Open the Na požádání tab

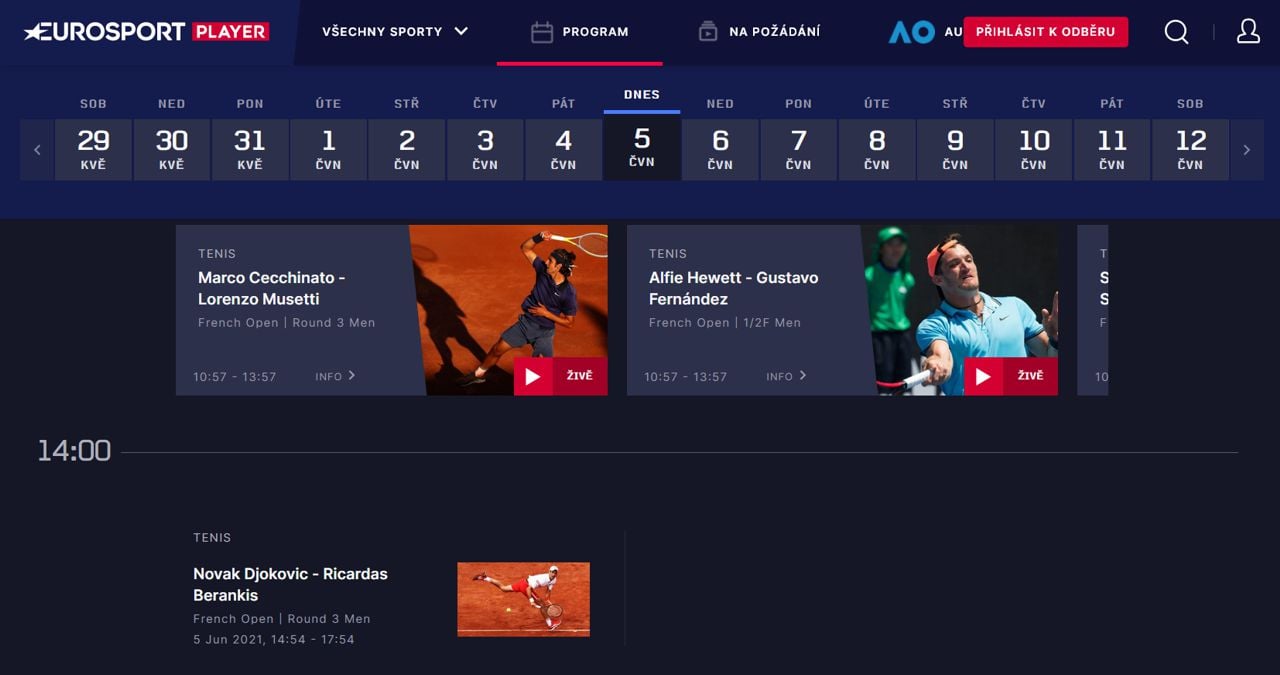click(759, 32)
